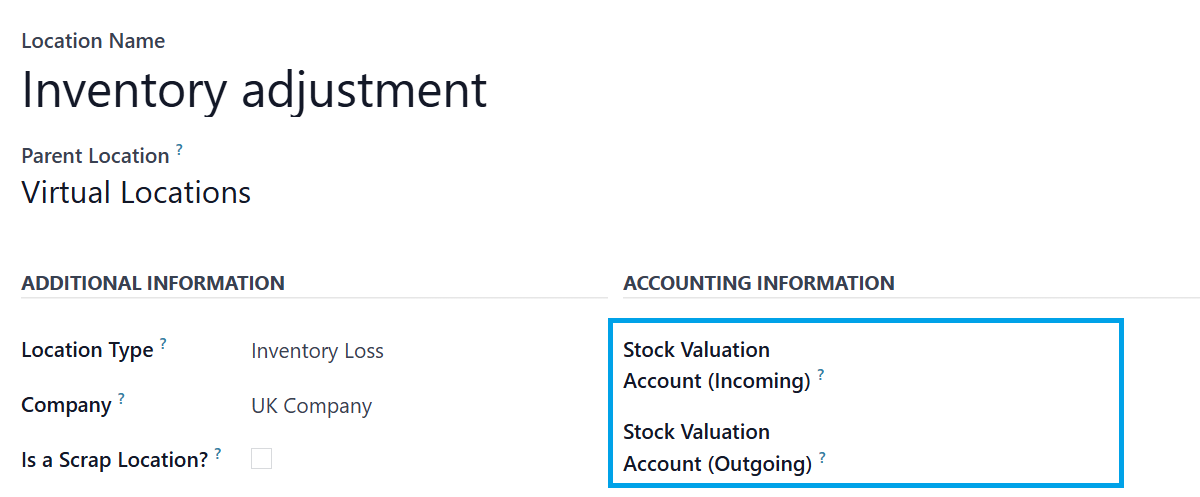This screenshot has height=497, width=1200.
Task: Click the Location Name label
Action: coord(93,41)
